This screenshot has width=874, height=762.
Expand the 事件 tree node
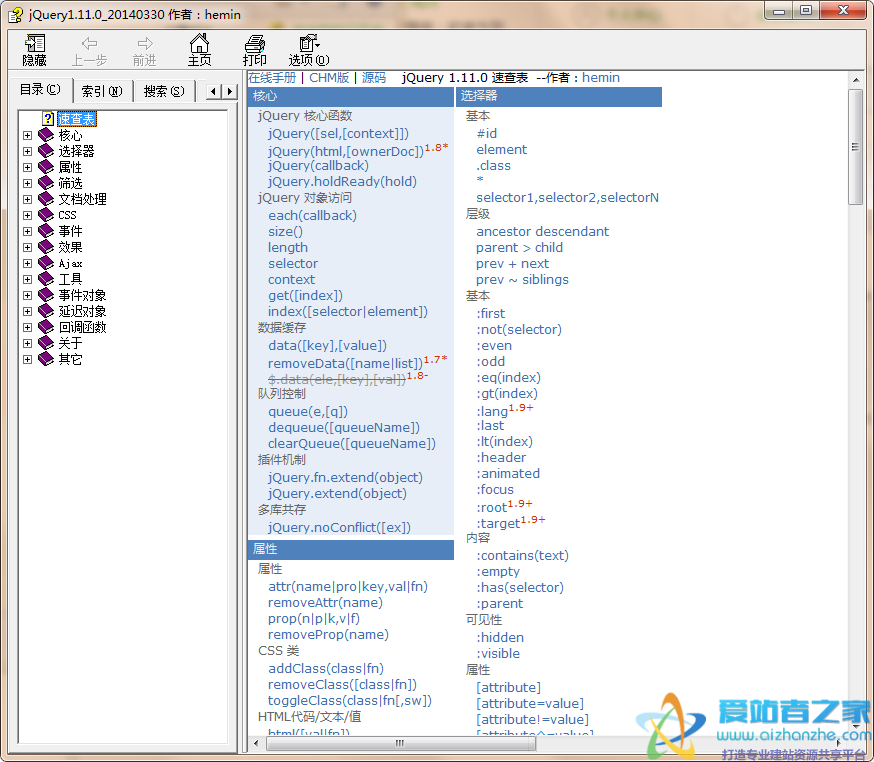tap(27, 231)
